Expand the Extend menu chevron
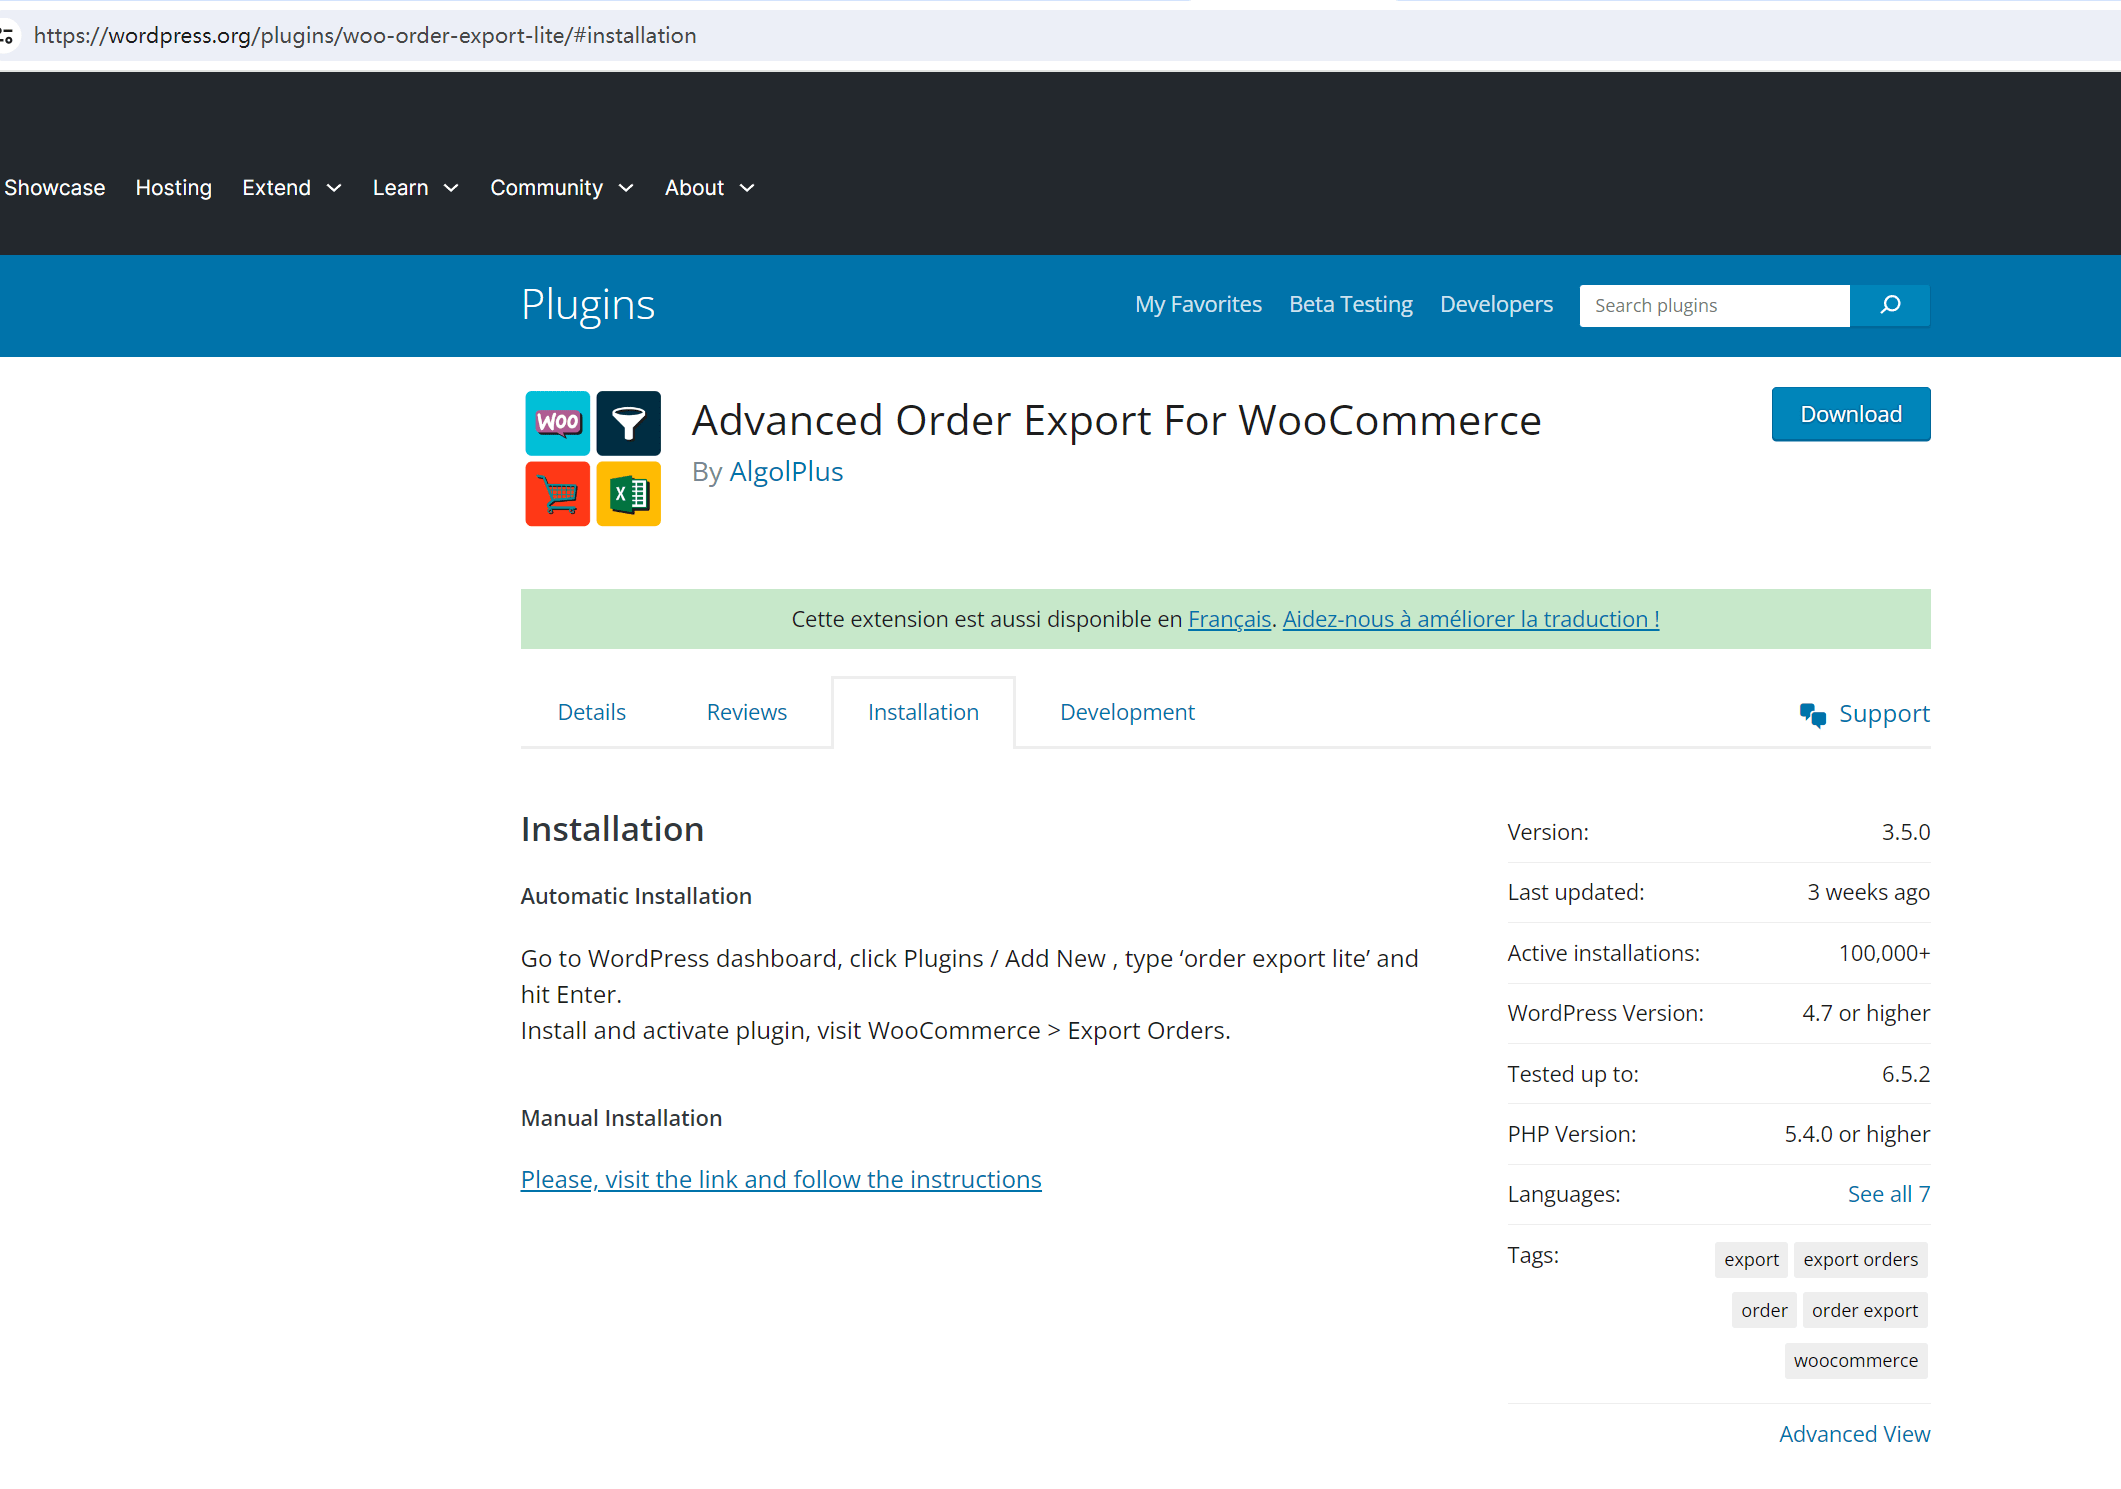This screenshot has height=1489, width=2121. 334,188
